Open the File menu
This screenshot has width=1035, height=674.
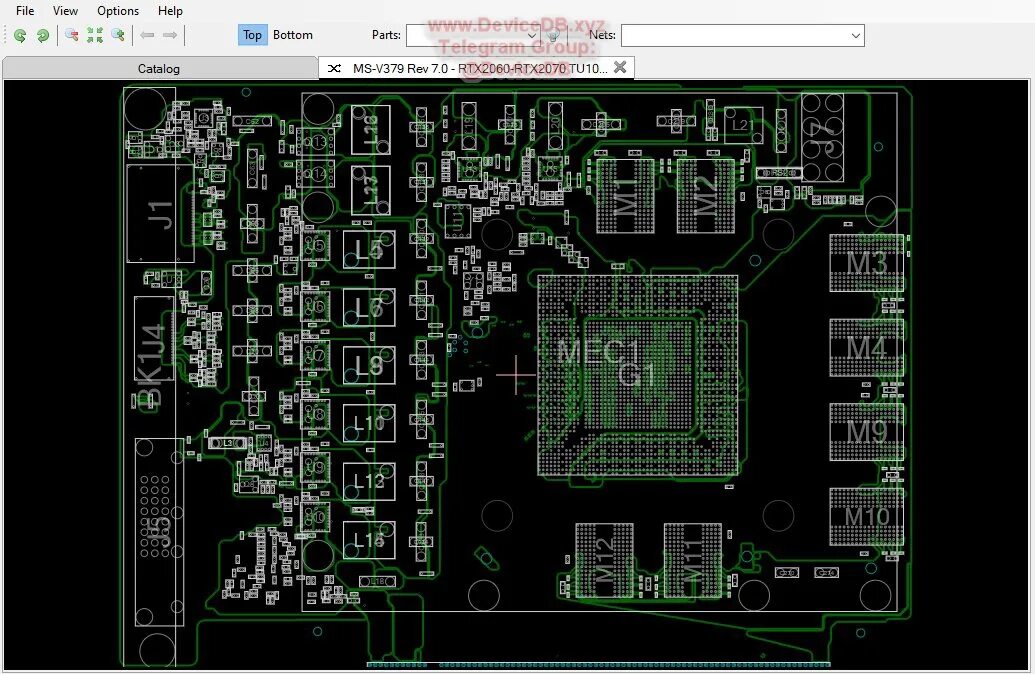click(24, 10)
